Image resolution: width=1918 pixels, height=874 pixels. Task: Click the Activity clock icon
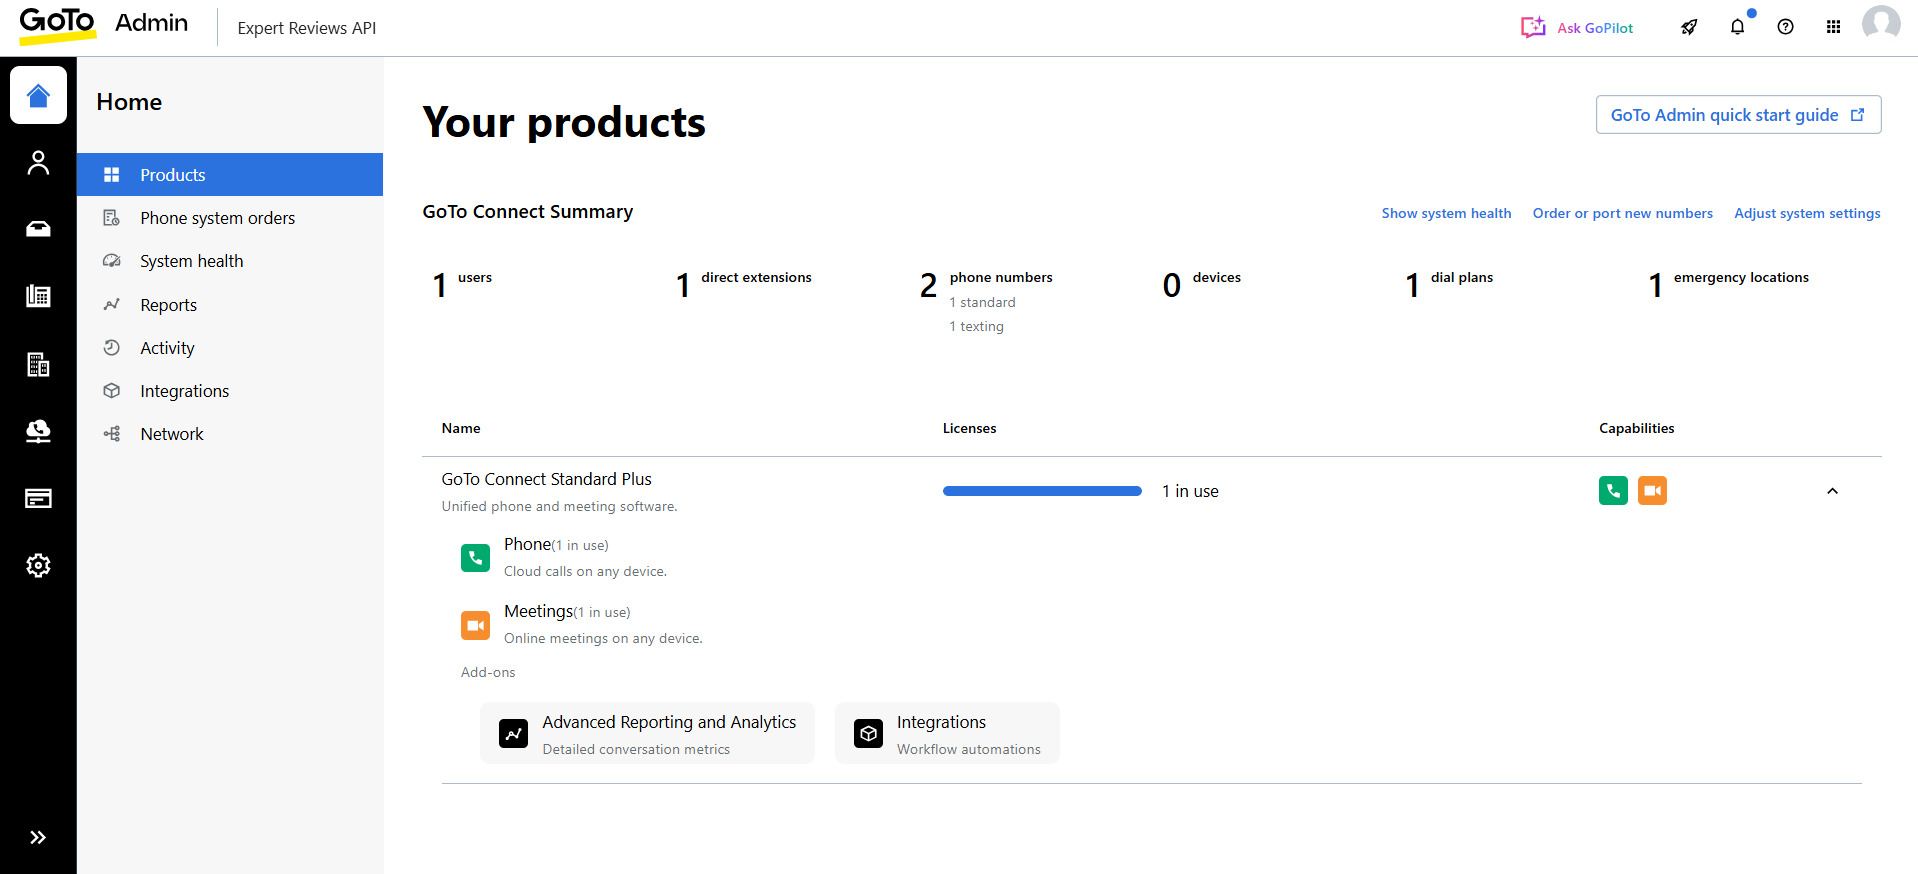tap(112, 348)
